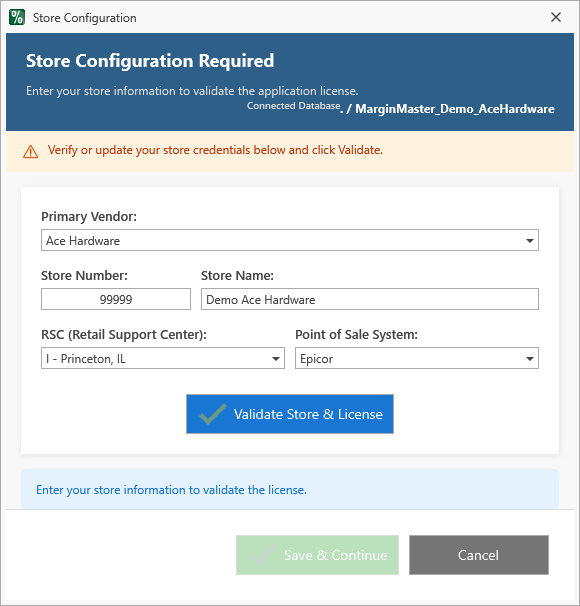Open the Primary Vendor dropdown
The width and height of the screenshot is (580, 606).
pos(290,240)
